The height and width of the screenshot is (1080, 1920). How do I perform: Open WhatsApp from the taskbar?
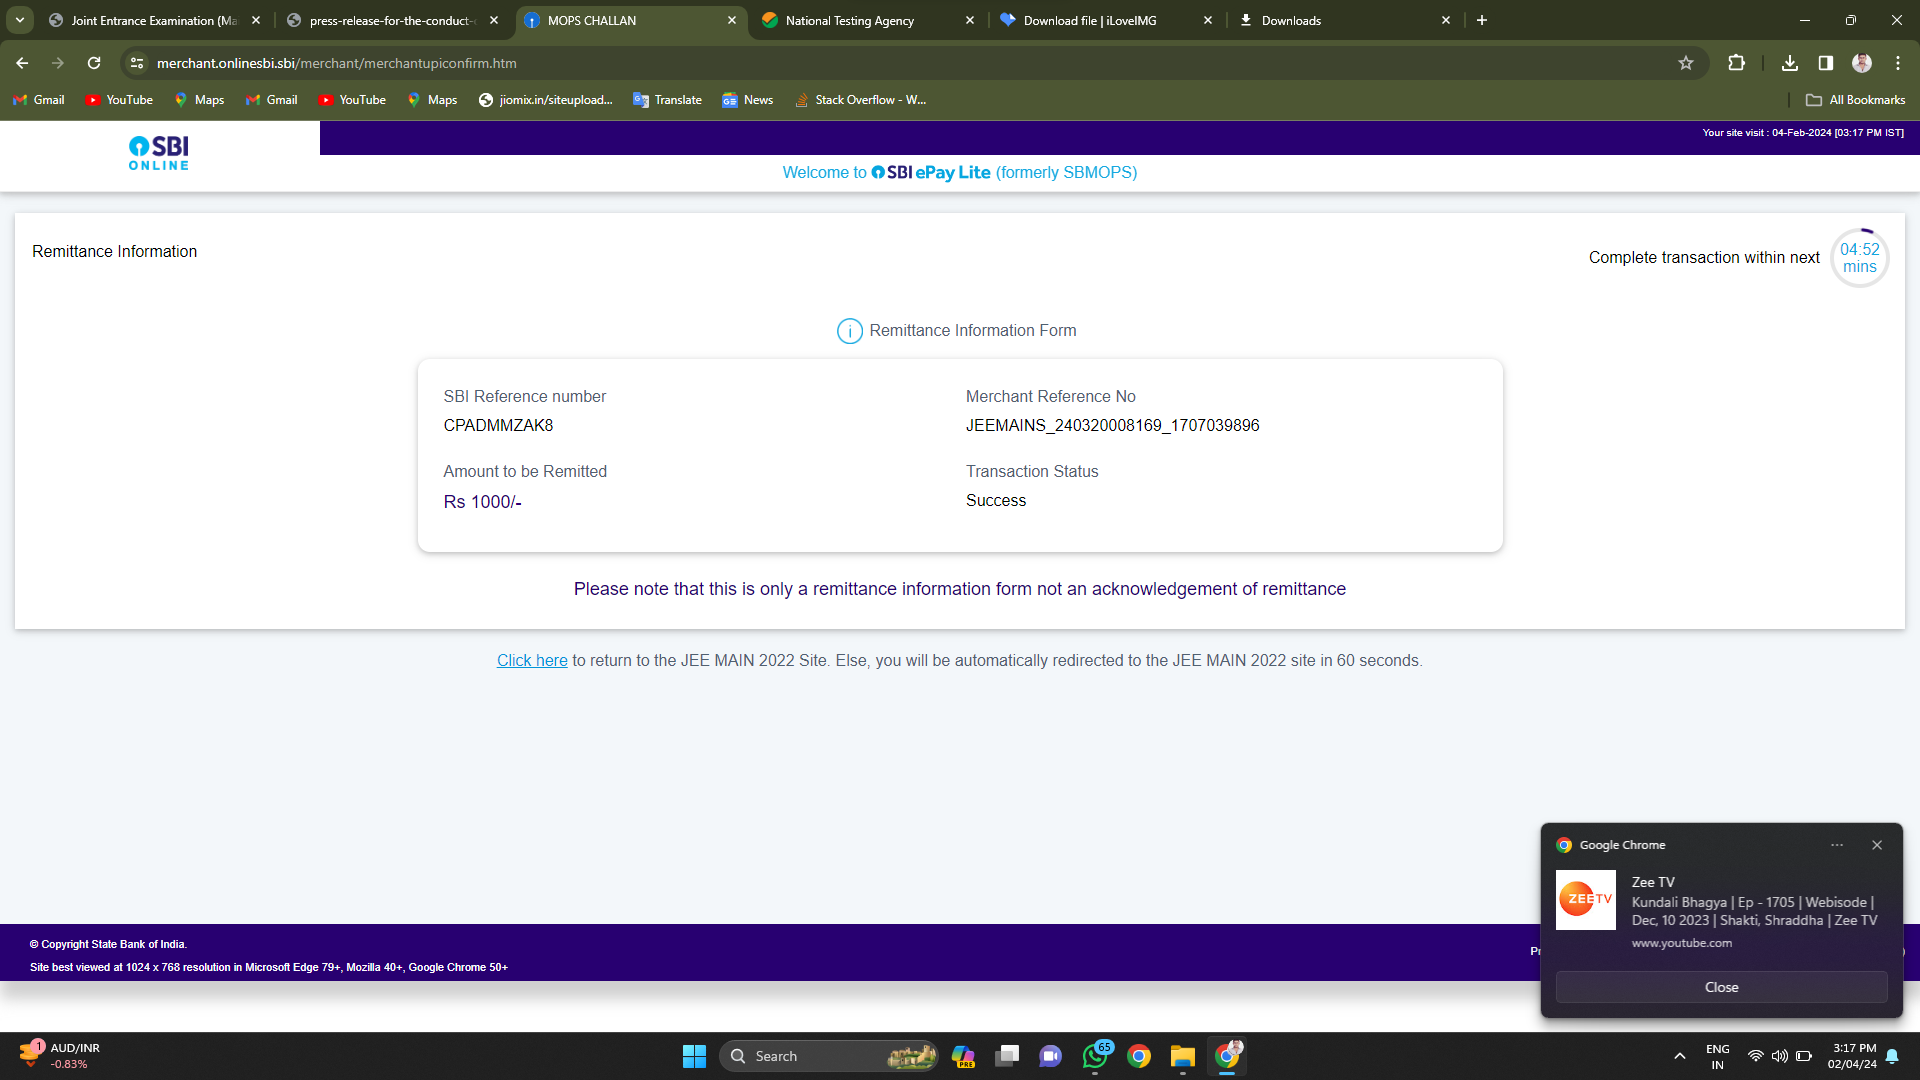click(x=1095, y=1056)
